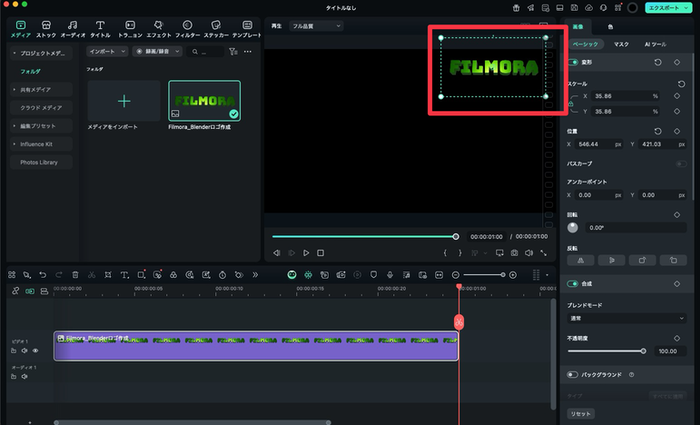The width and height of the screenshot is (700, 425).
Task: Open the タイトル (Titles) panel
Action: (100, 28)
